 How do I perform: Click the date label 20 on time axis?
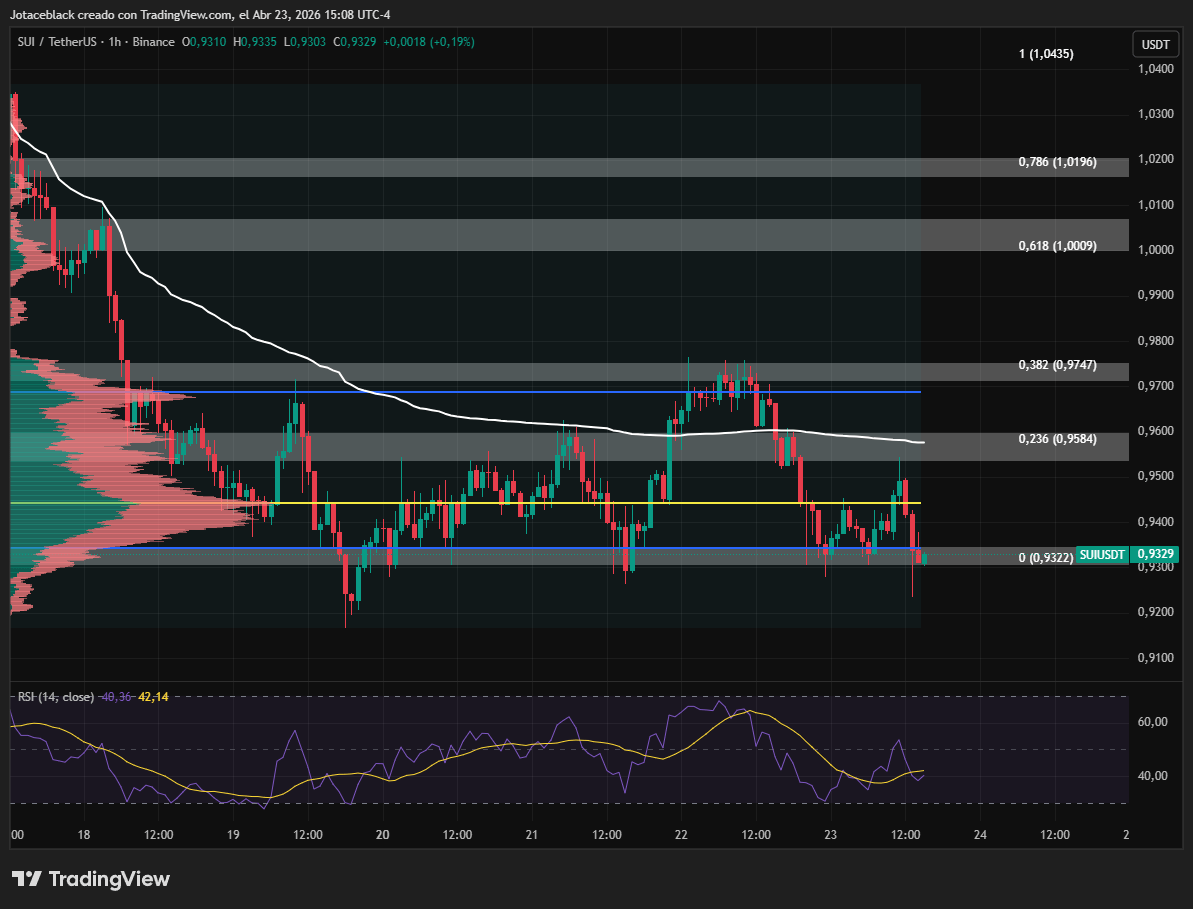tap(382, 835)
